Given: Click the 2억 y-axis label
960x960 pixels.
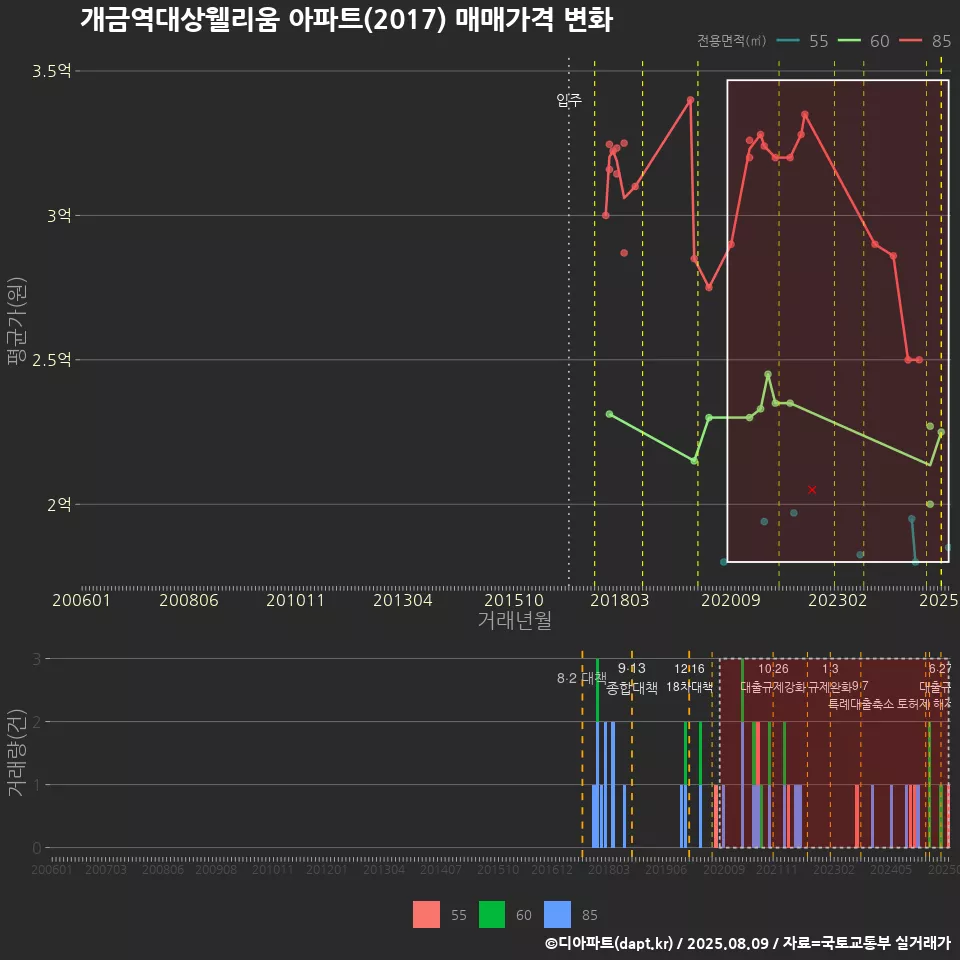Looking at the screenshot, I should click(59, 504).
